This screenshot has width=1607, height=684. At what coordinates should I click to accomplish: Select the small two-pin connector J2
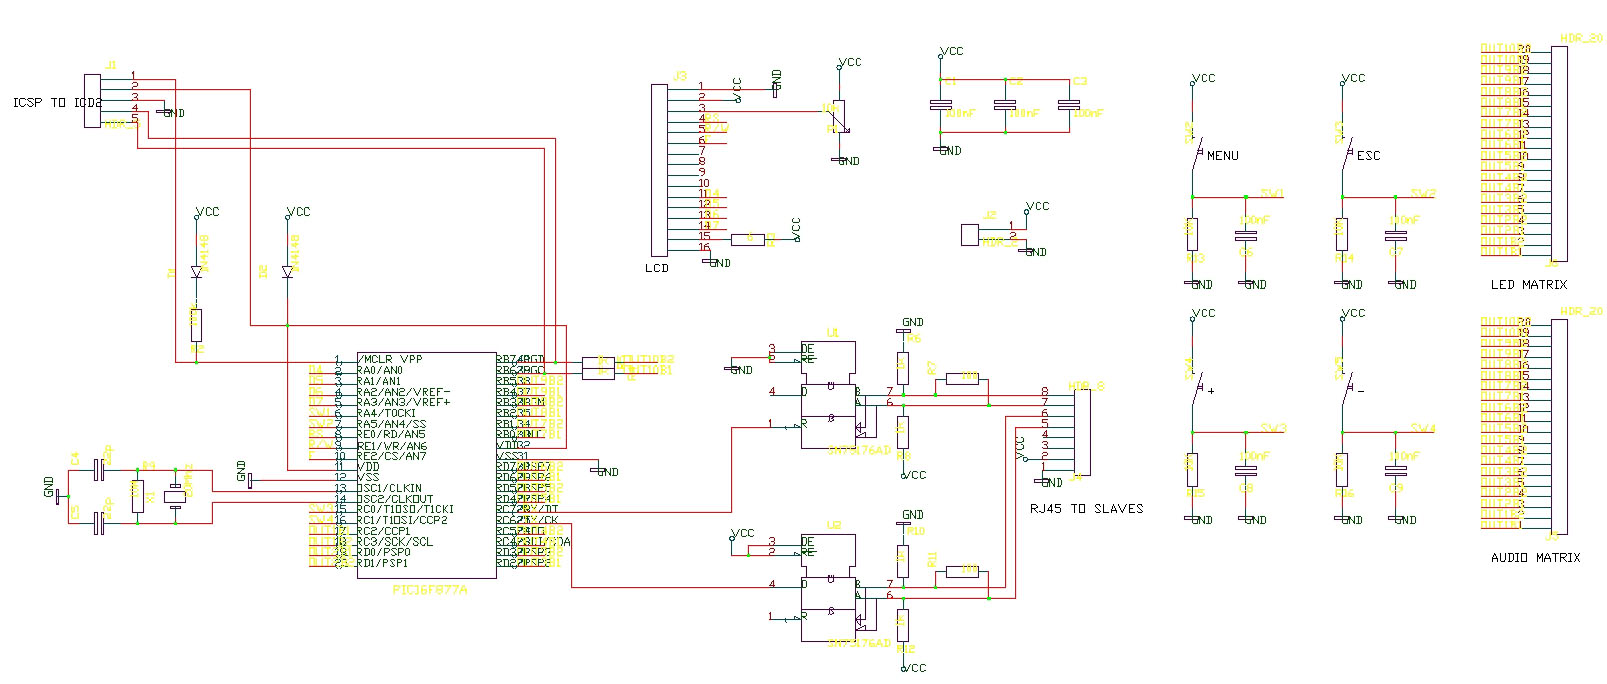tap(970, 235)
